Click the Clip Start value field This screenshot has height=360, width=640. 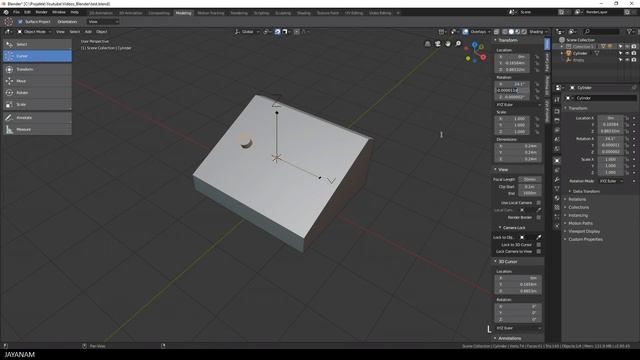(x=529, y=187)
